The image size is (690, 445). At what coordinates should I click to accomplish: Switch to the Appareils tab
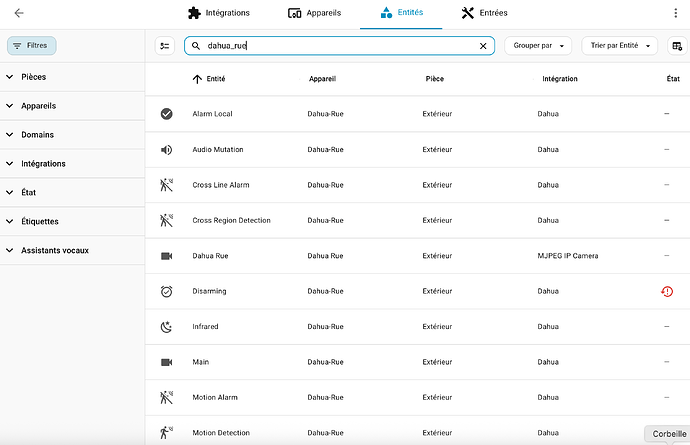coord(314,13)
